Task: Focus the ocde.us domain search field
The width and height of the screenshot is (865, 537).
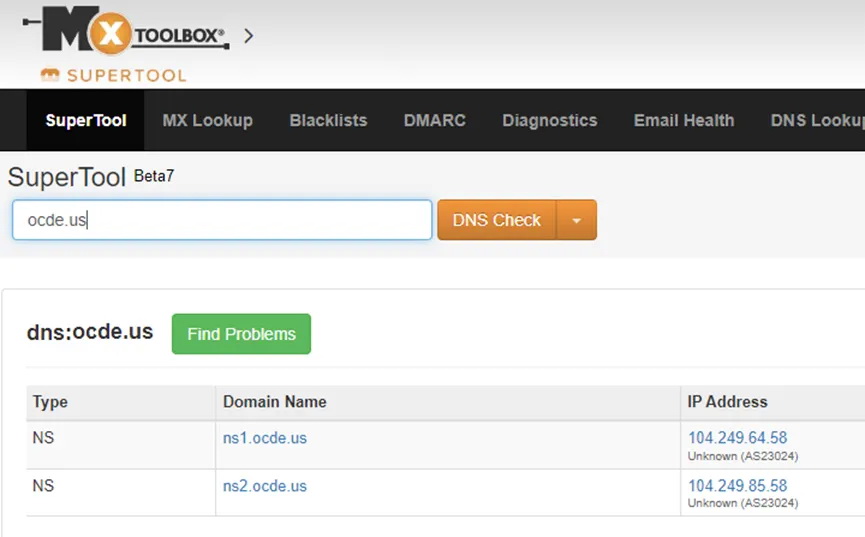Action: click(222, 220)
